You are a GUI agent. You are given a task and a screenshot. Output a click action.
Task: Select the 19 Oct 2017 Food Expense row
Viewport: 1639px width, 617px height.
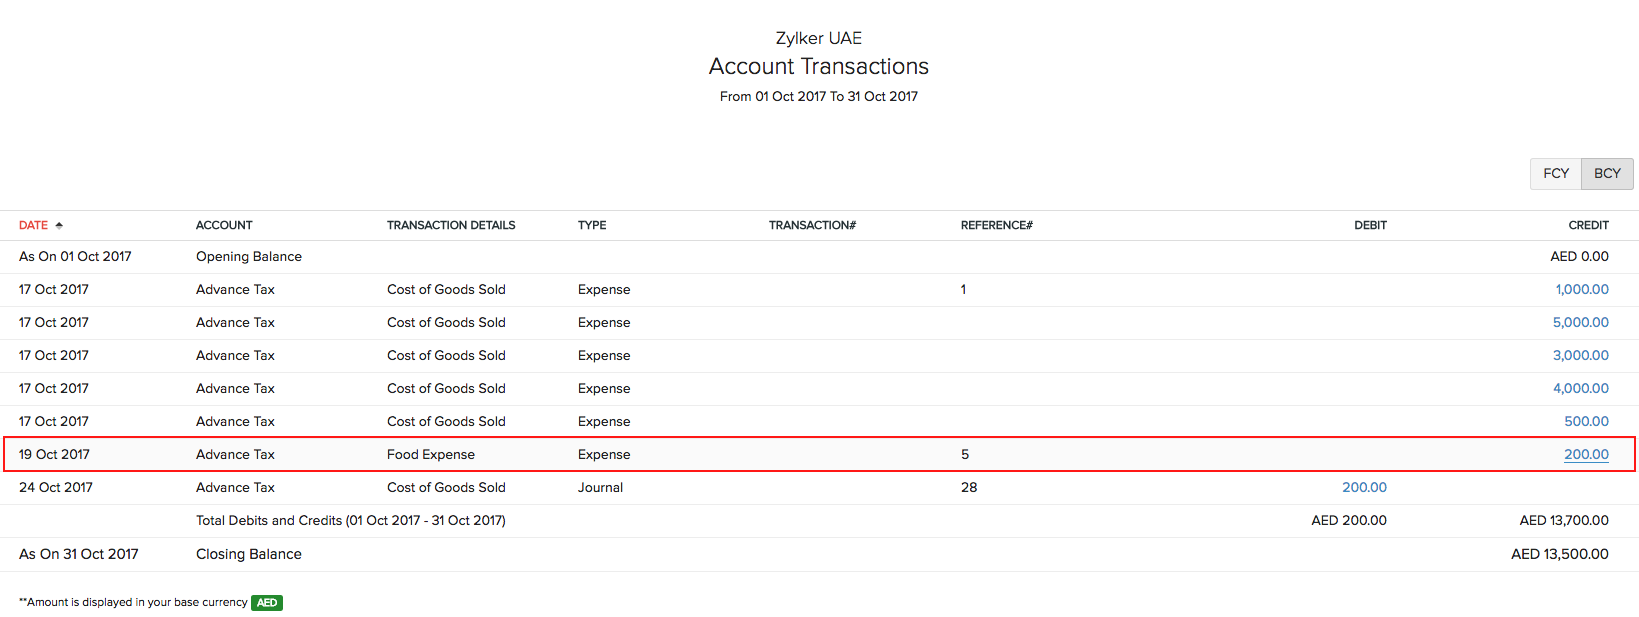tap(760, 455)
